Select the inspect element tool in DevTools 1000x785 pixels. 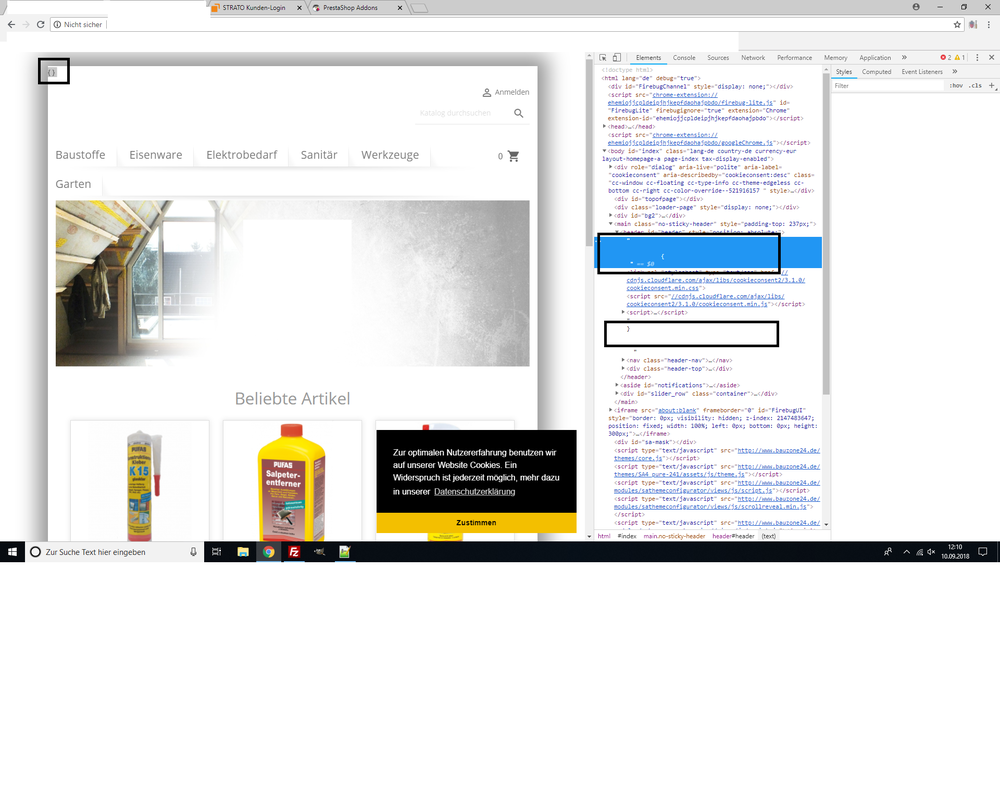604,58
